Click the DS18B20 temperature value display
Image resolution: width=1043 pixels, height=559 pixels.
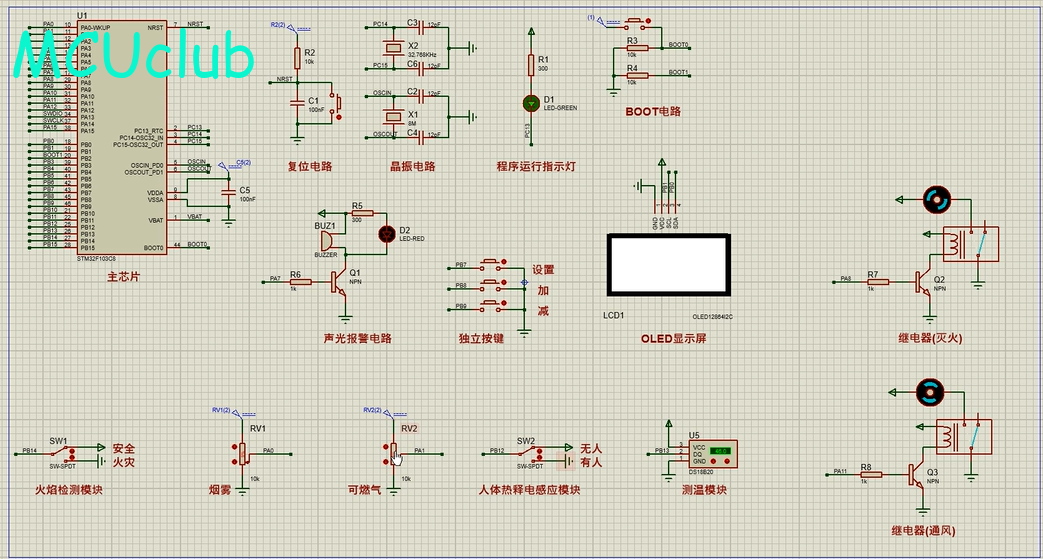(x=718, y=451)
